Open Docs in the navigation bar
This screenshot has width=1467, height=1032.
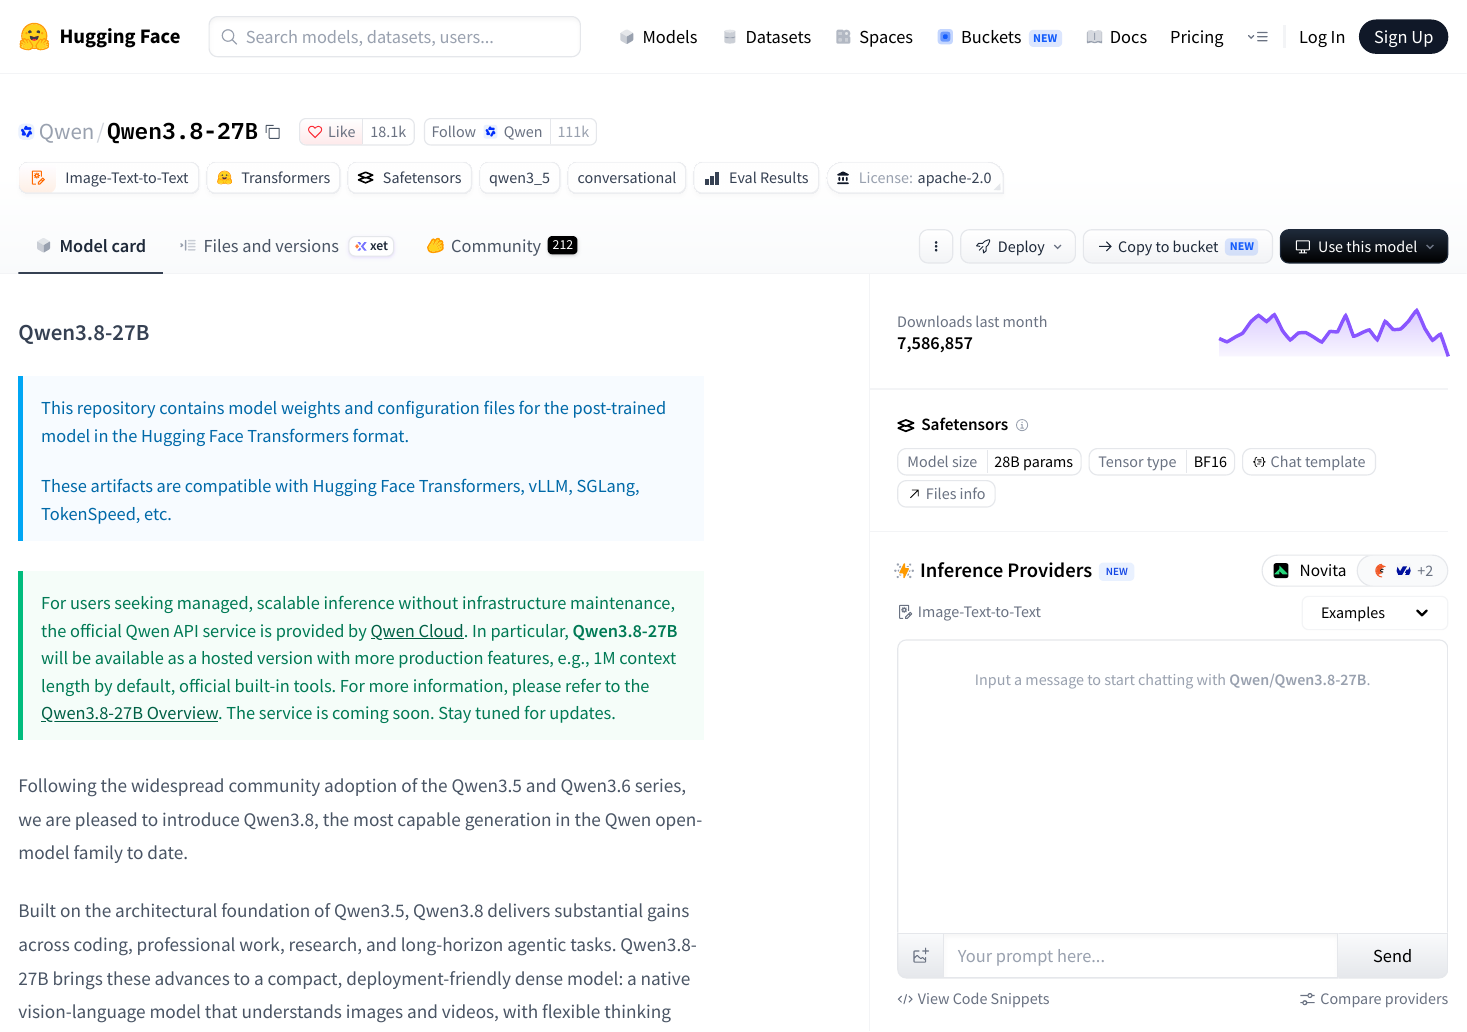tap(1117, 37)
